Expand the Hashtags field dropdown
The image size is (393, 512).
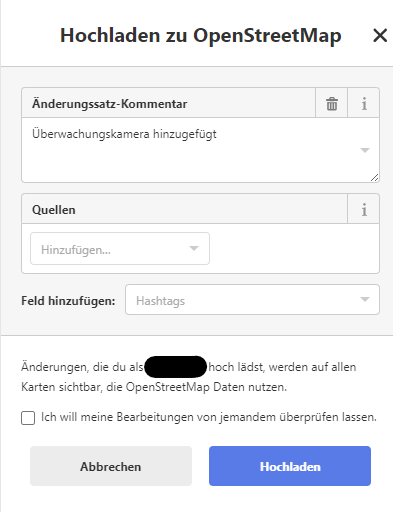[365, 299]
